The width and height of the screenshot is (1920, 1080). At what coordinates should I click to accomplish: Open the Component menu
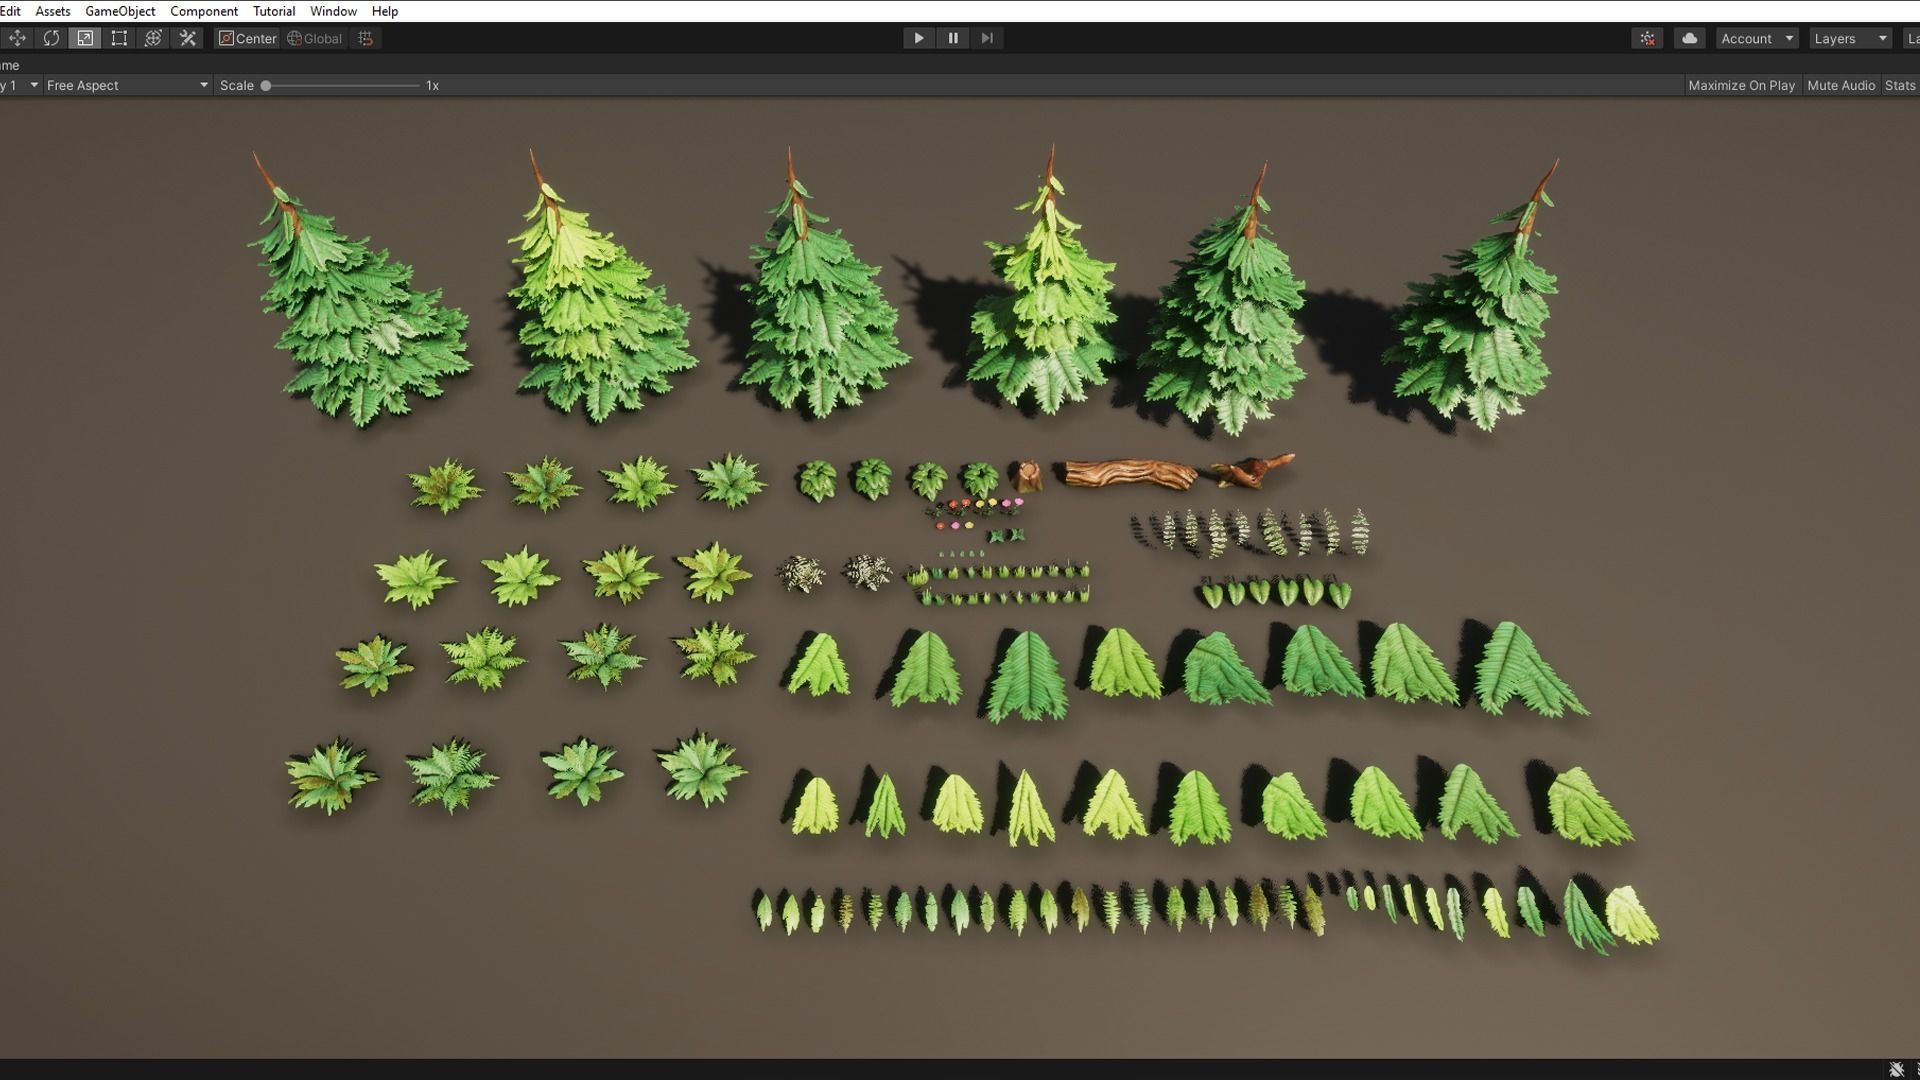(x=204, y=11)
